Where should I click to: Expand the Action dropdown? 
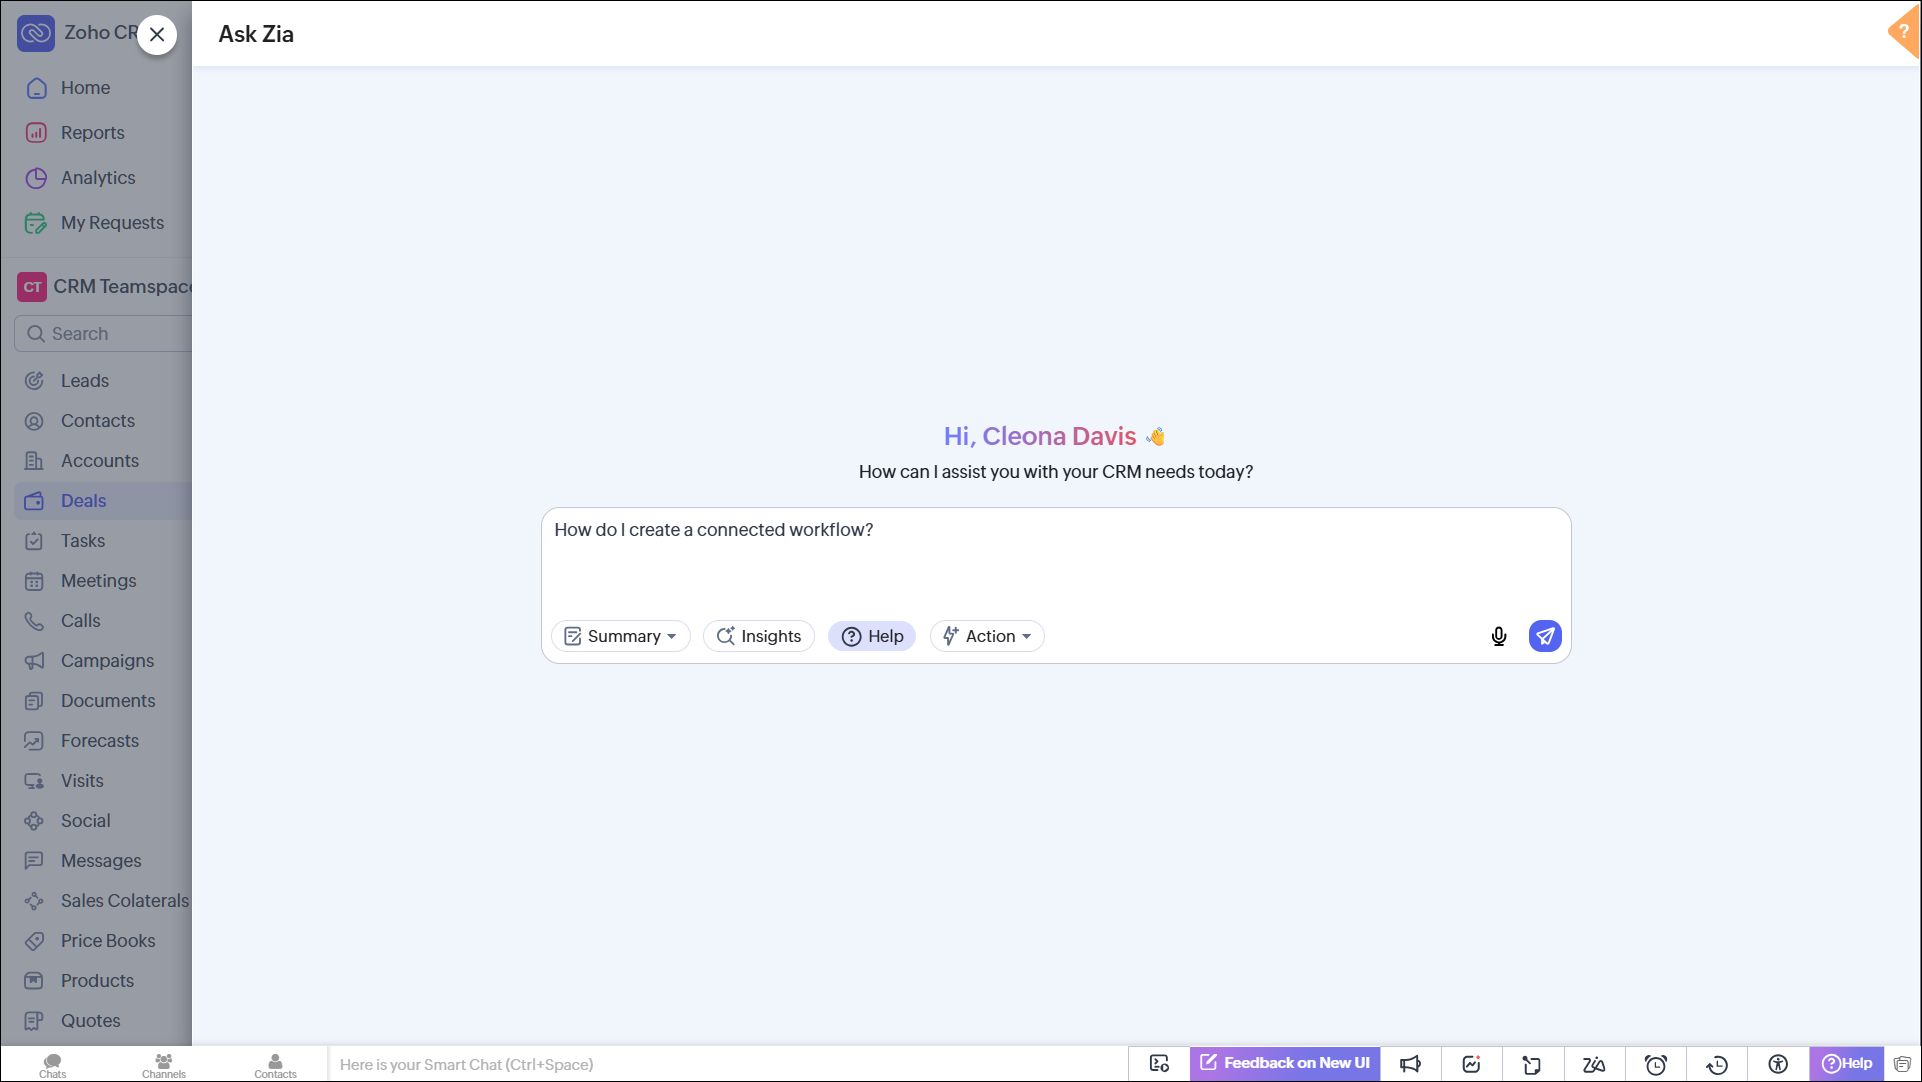click(987, 636)
